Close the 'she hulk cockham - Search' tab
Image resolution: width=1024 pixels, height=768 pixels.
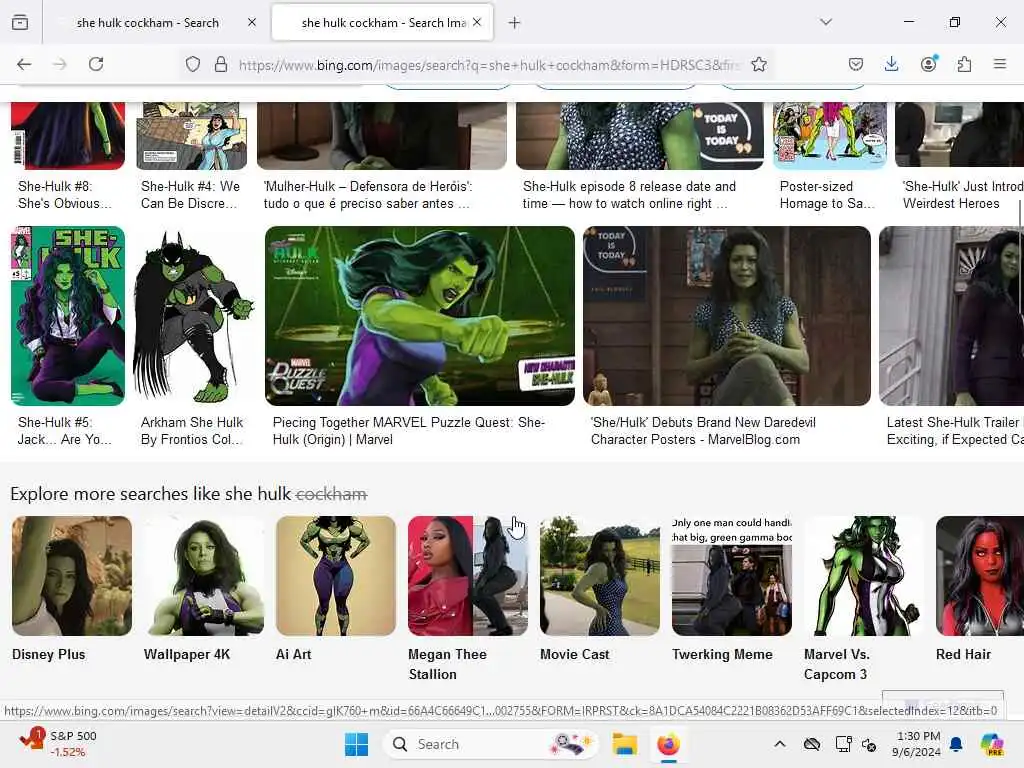click(x=252, y=22)
